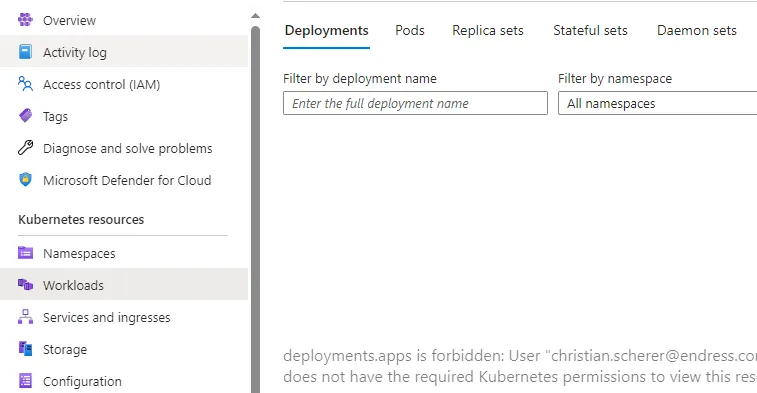Image resolution: width=757 pixels, height=393 pixels.
Task: Click the Filter by deployment name label
Action: 360,78
